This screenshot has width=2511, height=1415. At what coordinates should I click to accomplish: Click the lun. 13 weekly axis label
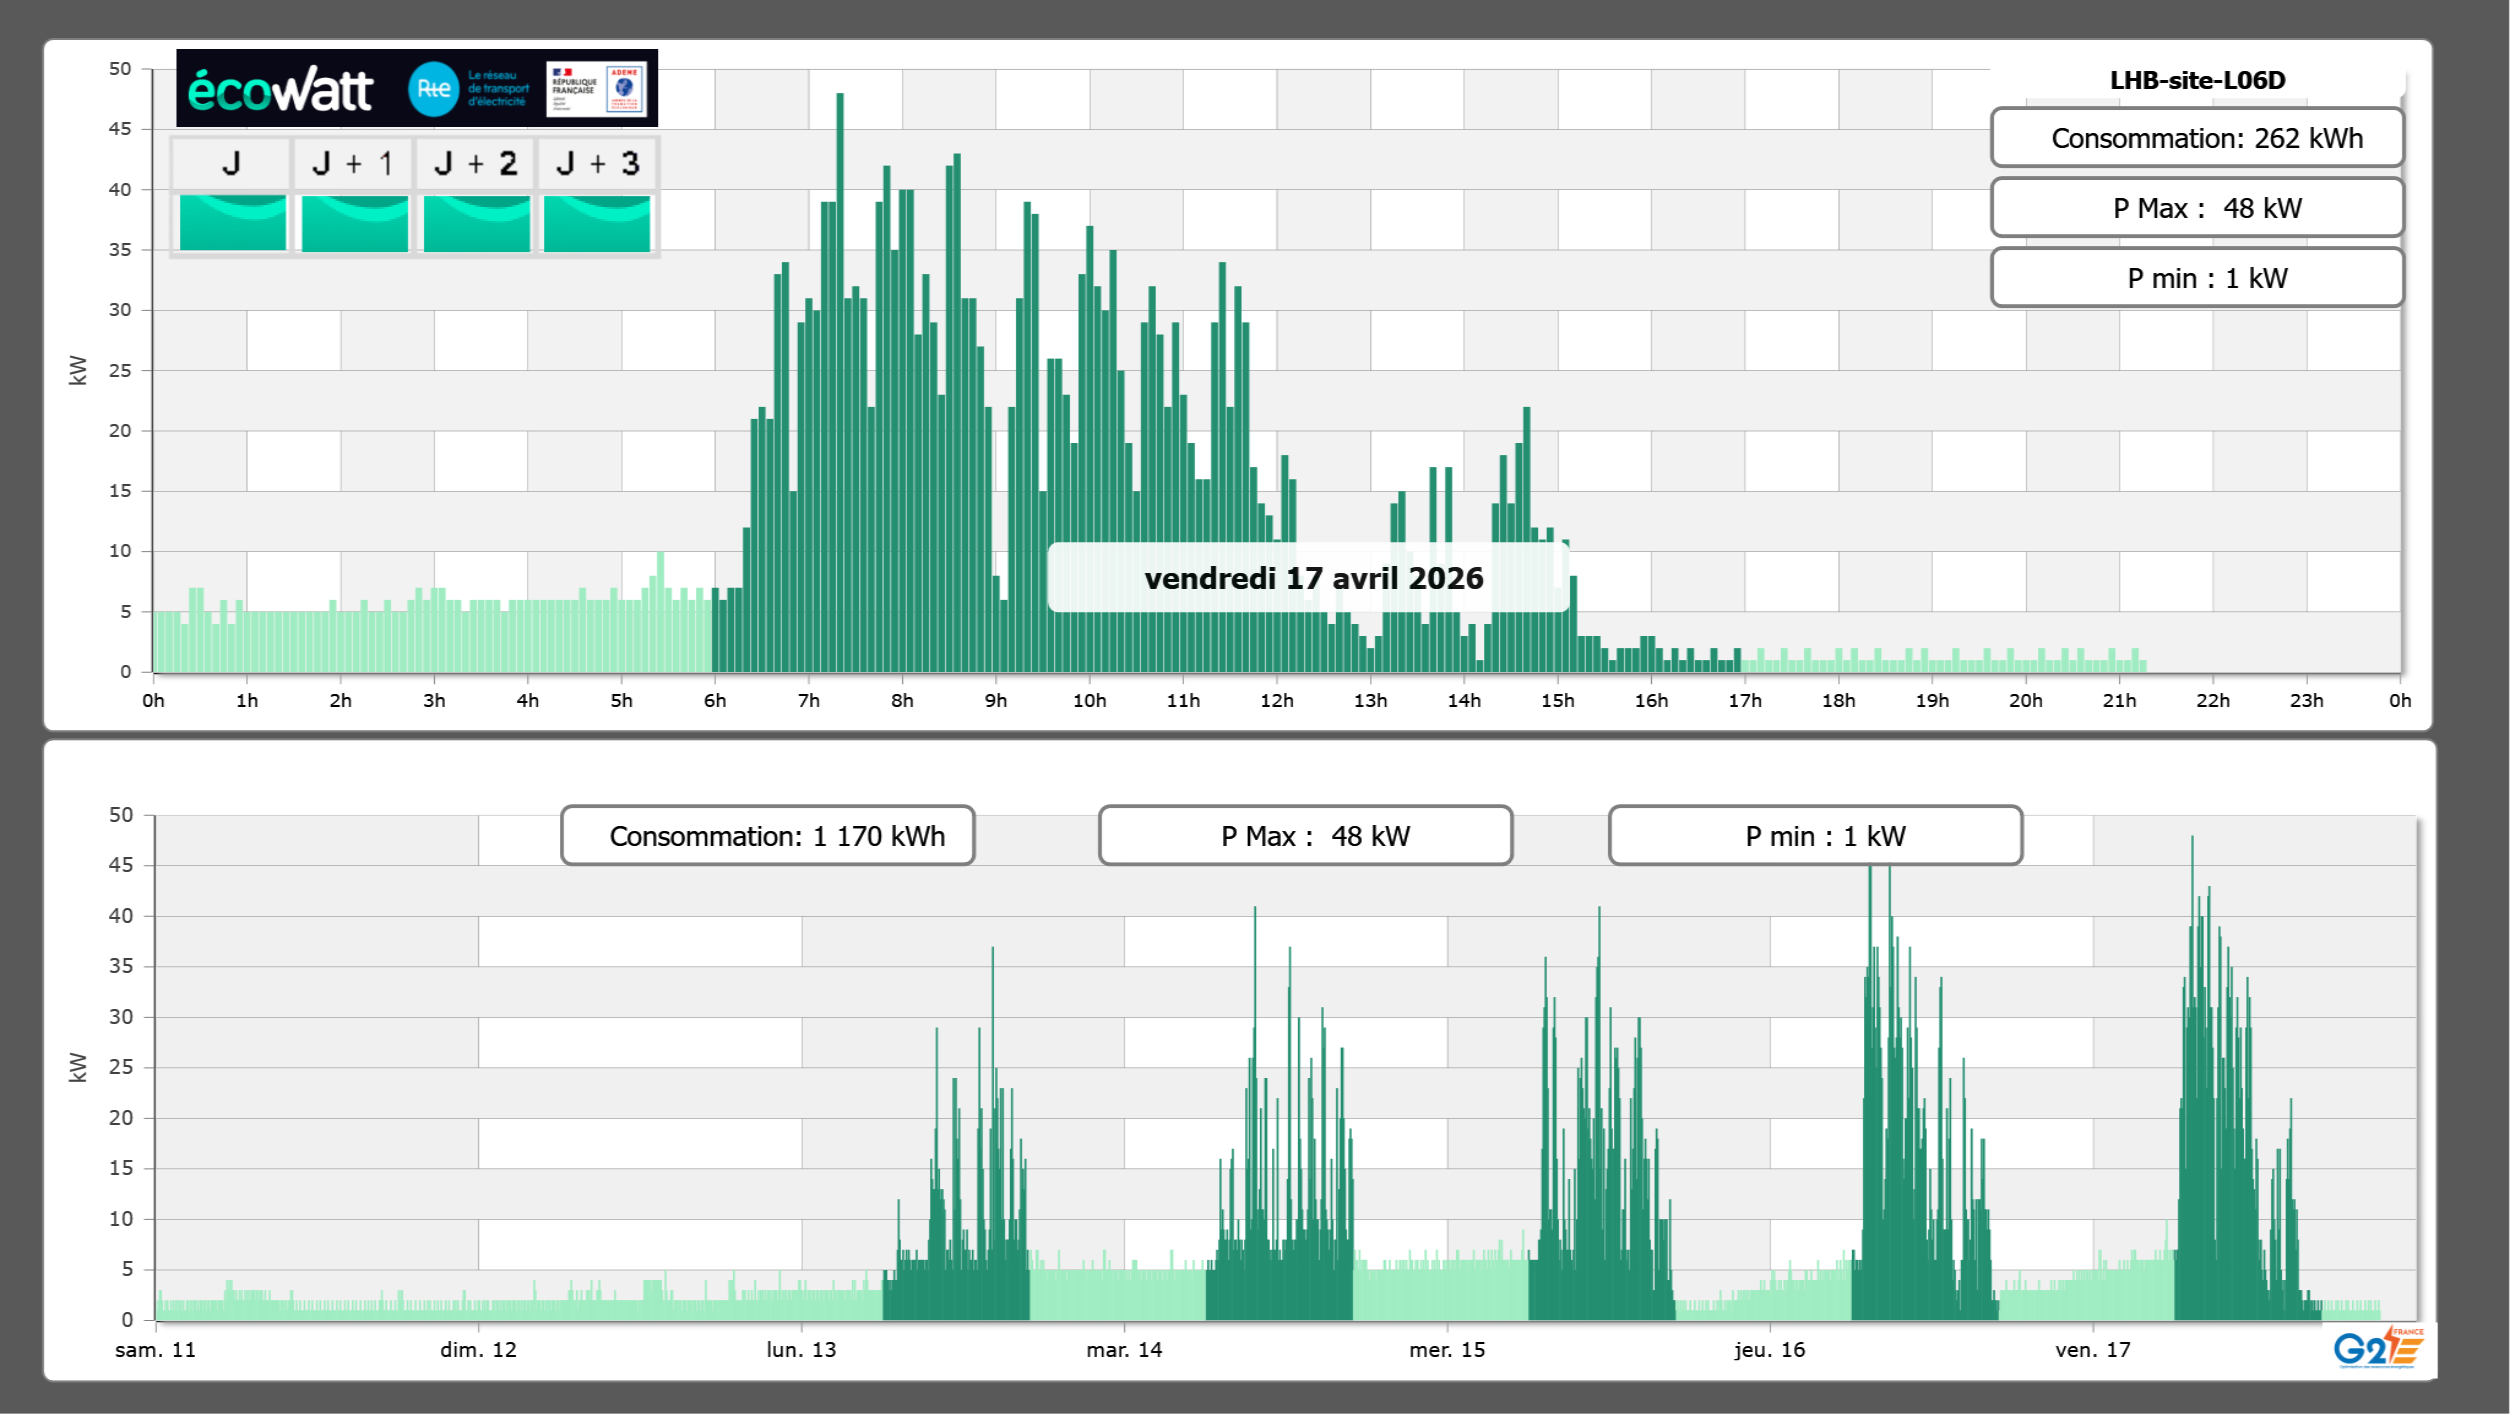pyautogui.click(x=801, y=1350)
